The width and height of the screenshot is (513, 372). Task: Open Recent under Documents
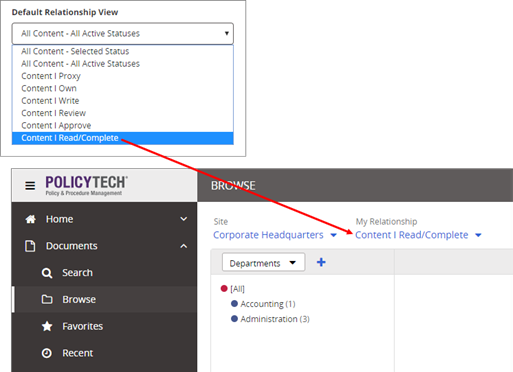[78, 353]
